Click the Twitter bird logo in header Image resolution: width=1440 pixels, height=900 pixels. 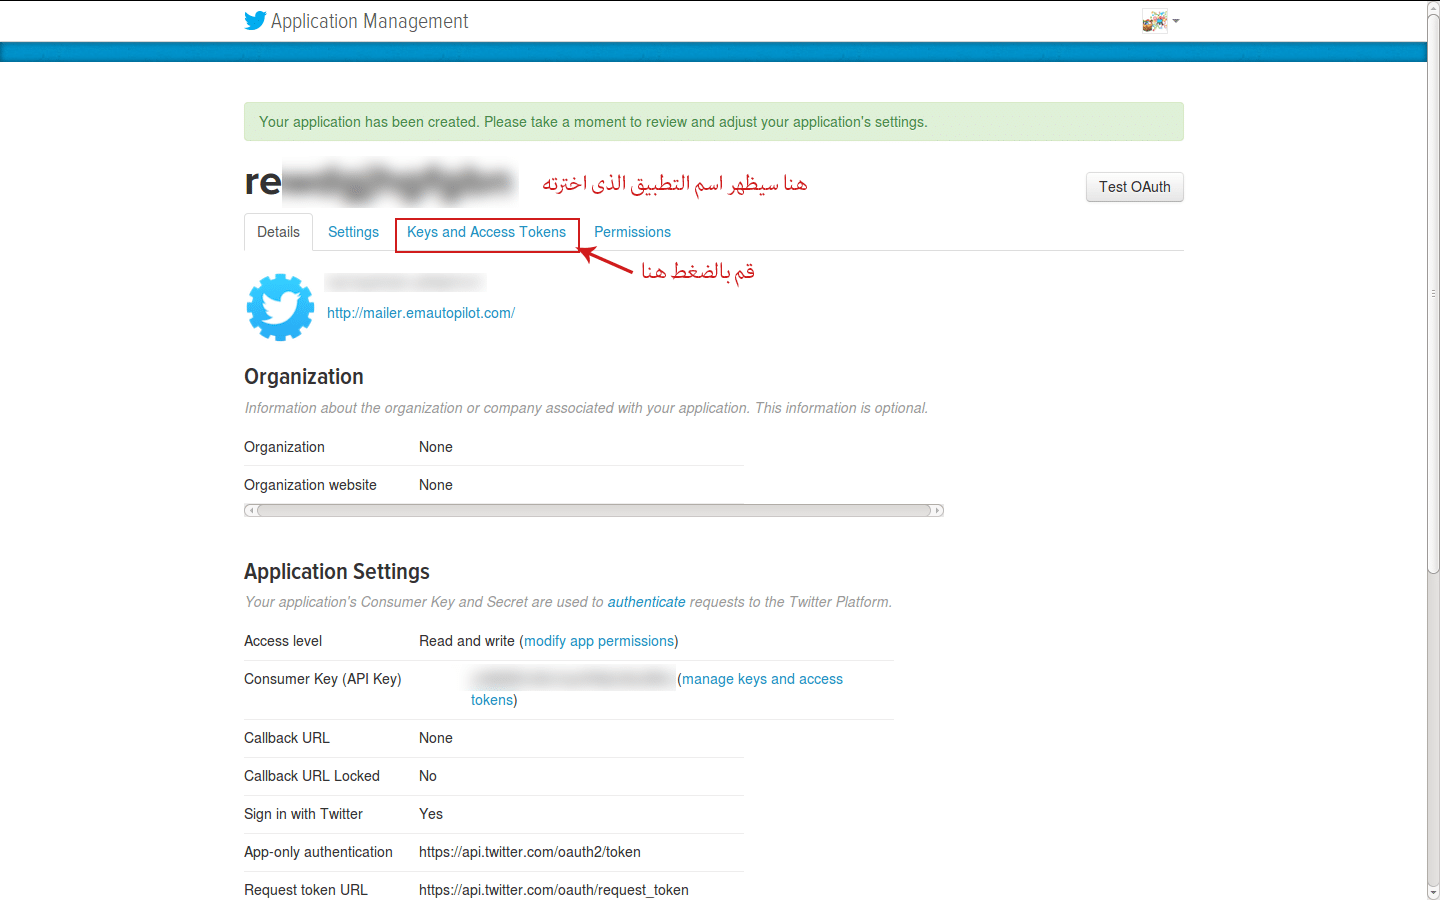pos(255,21)
